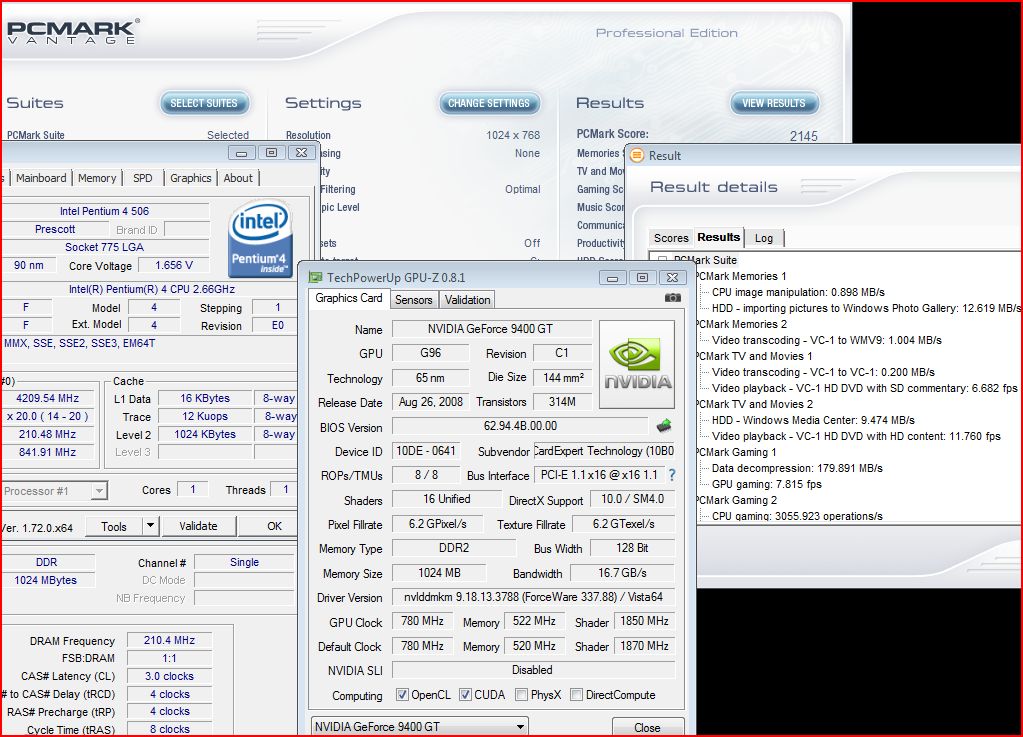1023x737 pixels.
Task: Enable the DirectCompute checkbox
Action: 576,695
